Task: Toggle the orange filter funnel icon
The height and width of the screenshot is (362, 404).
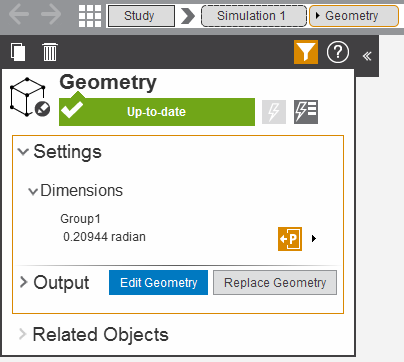Action: (x=306, y=52)
